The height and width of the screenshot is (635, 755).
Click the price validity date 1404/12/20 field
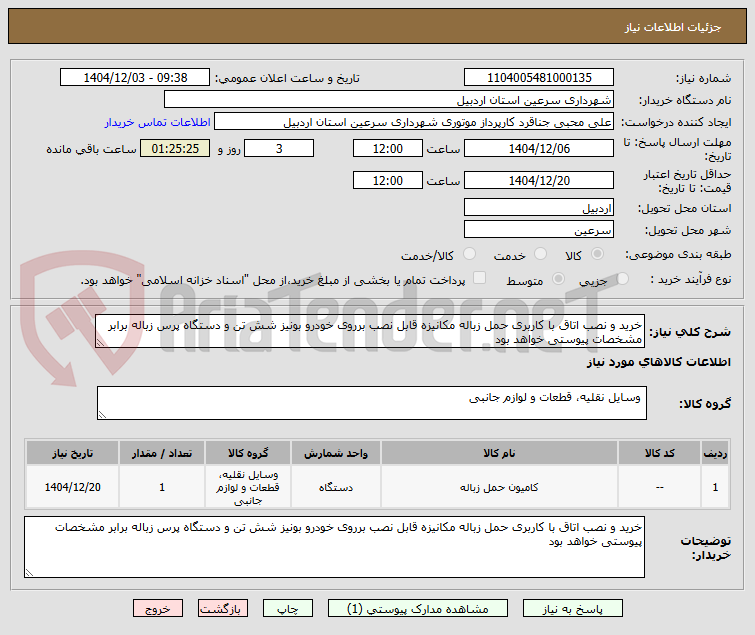click(539, 180)
